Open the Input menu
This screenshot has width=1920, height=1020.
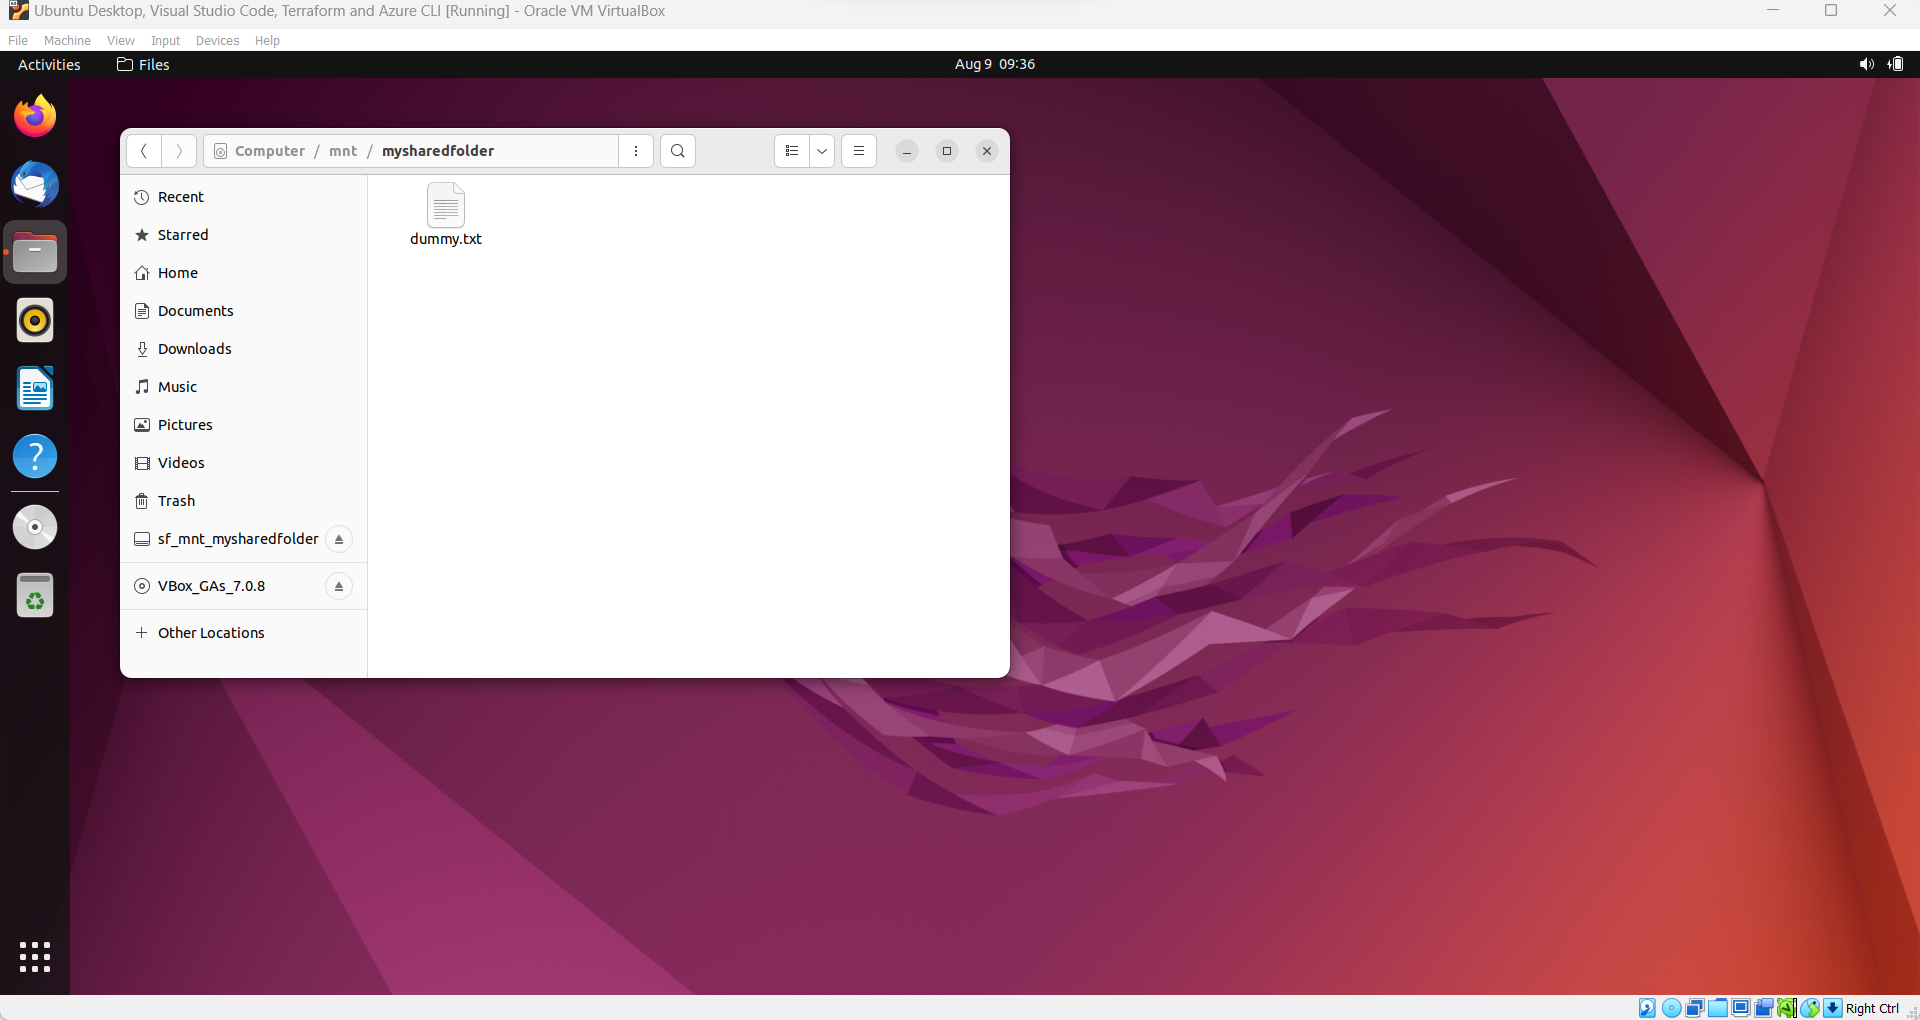tap(165, 40)
